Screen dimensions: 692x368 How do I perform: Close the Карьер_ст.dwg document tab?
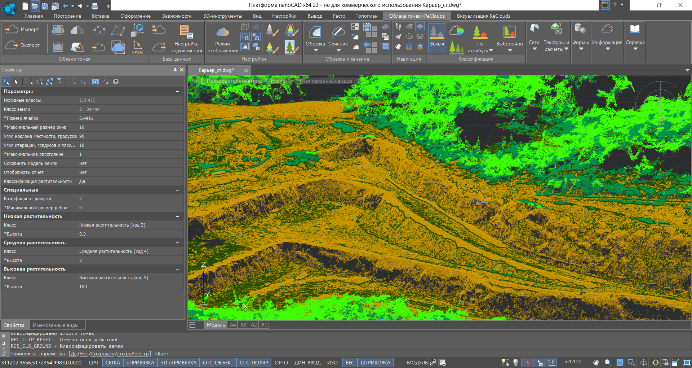point(247,70)
